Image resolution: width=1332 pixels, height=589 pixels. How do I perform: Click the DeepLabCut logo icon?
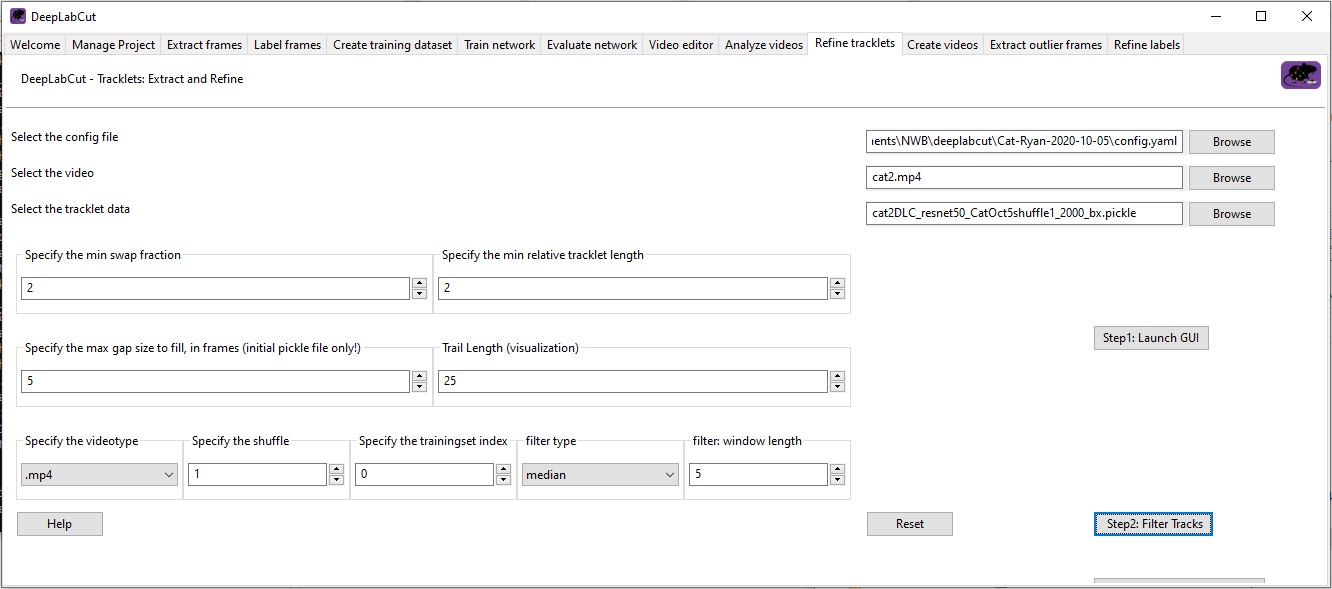1300,74
